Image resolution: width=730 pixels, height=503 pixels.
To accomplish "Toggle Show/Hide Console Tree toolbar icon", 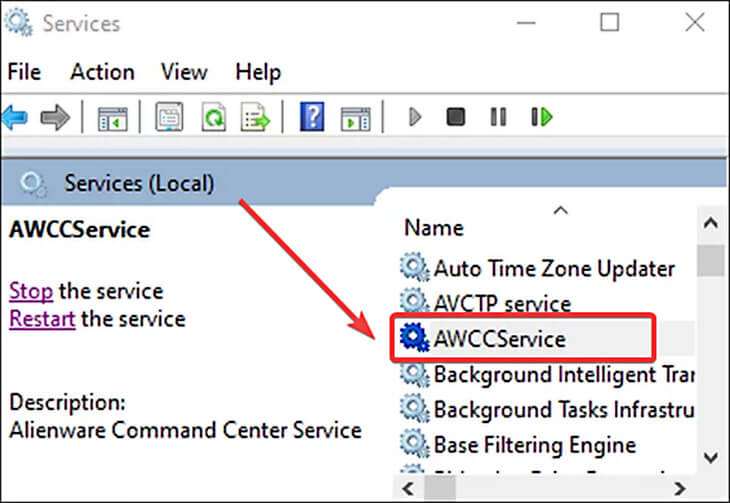I will 112,117.
